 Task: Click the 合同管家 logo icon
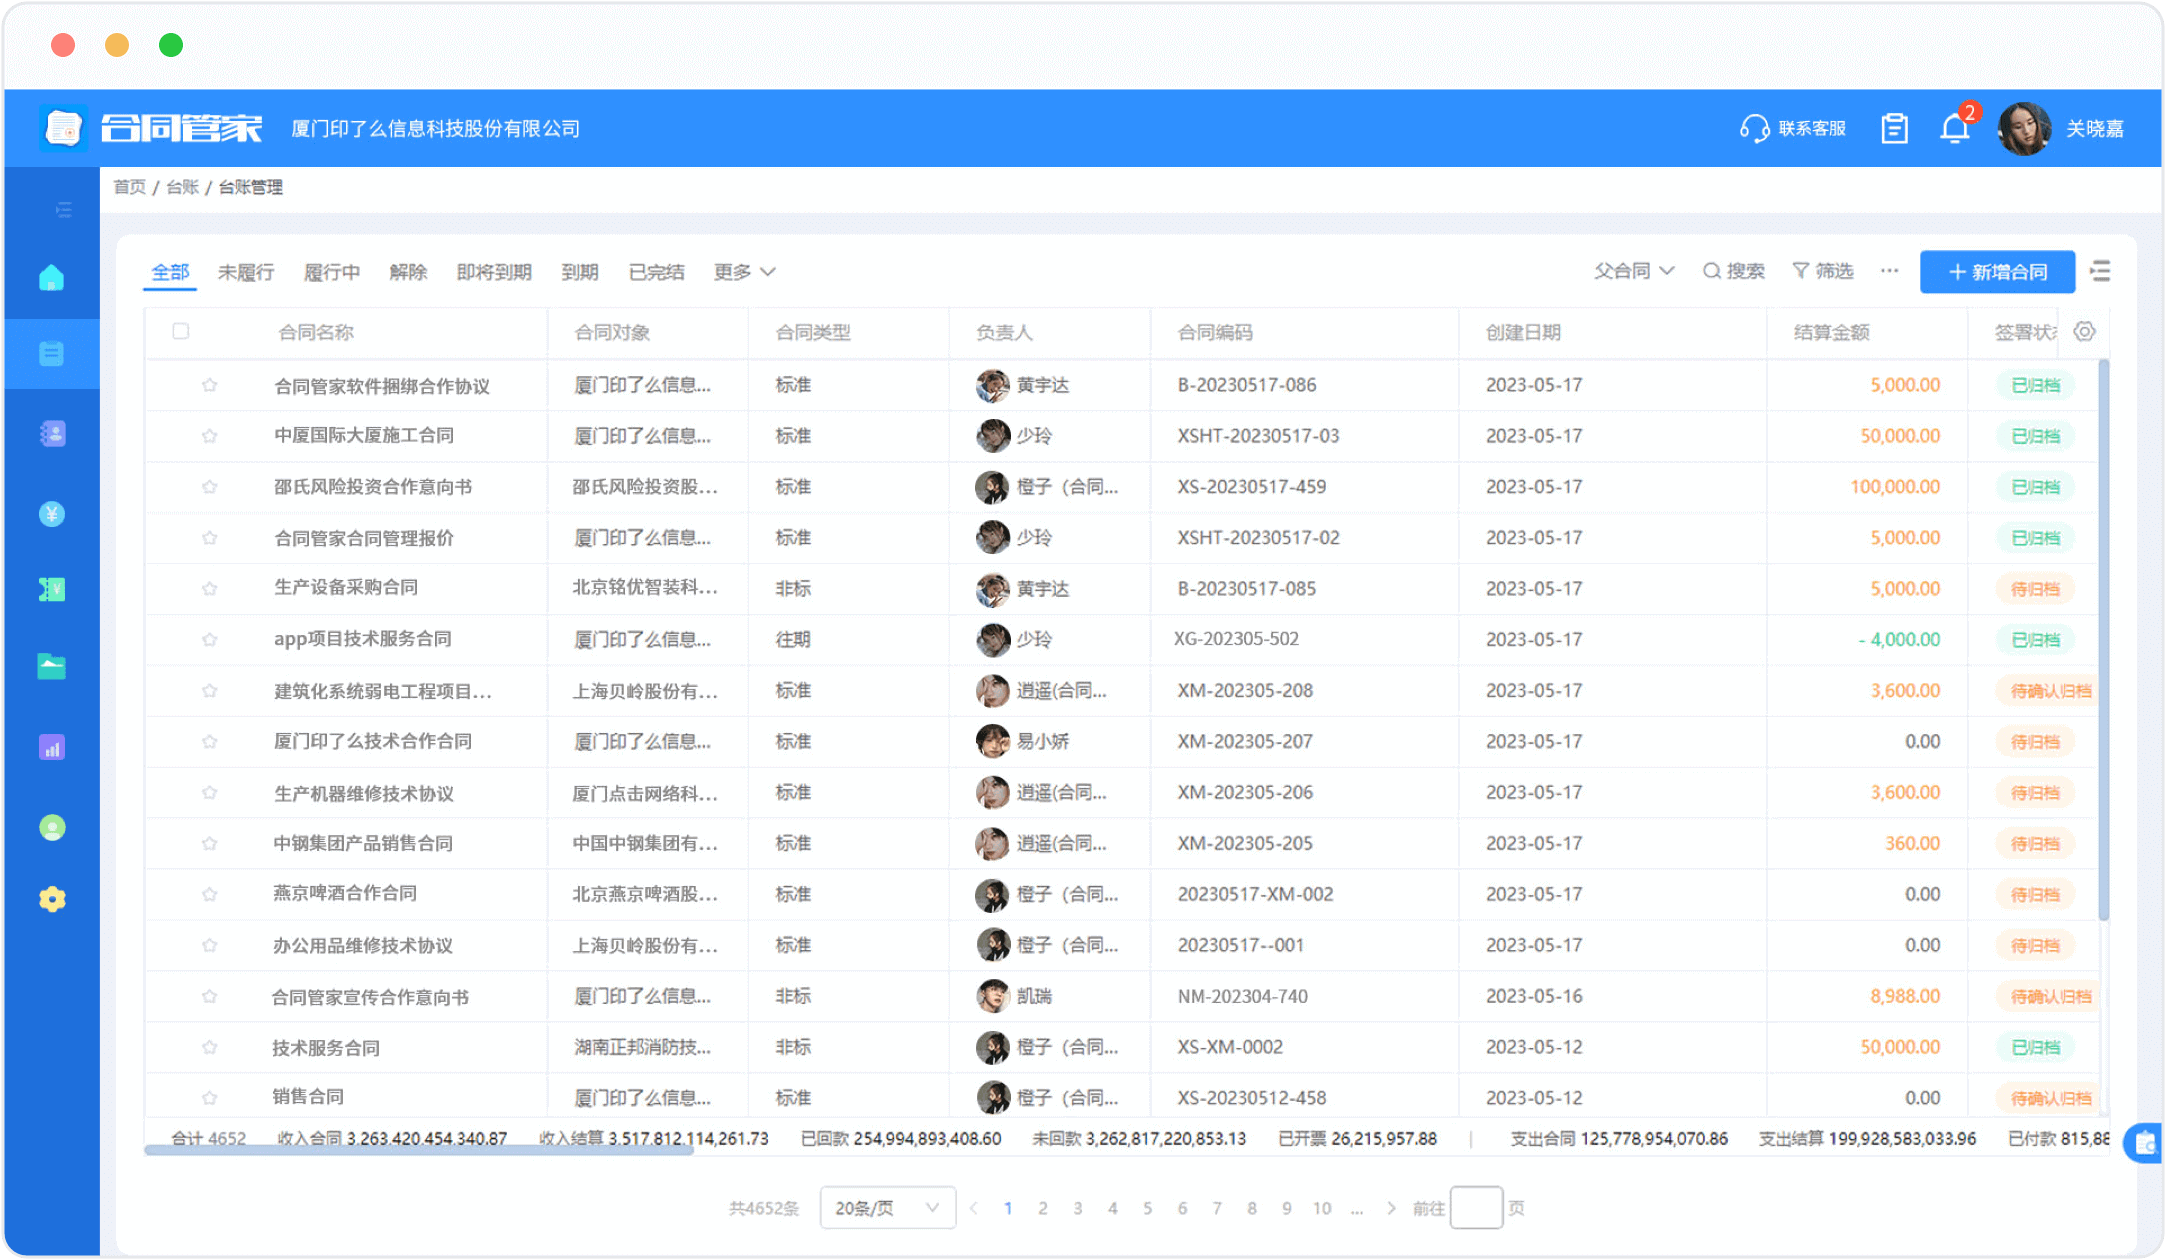click(63, 128)
